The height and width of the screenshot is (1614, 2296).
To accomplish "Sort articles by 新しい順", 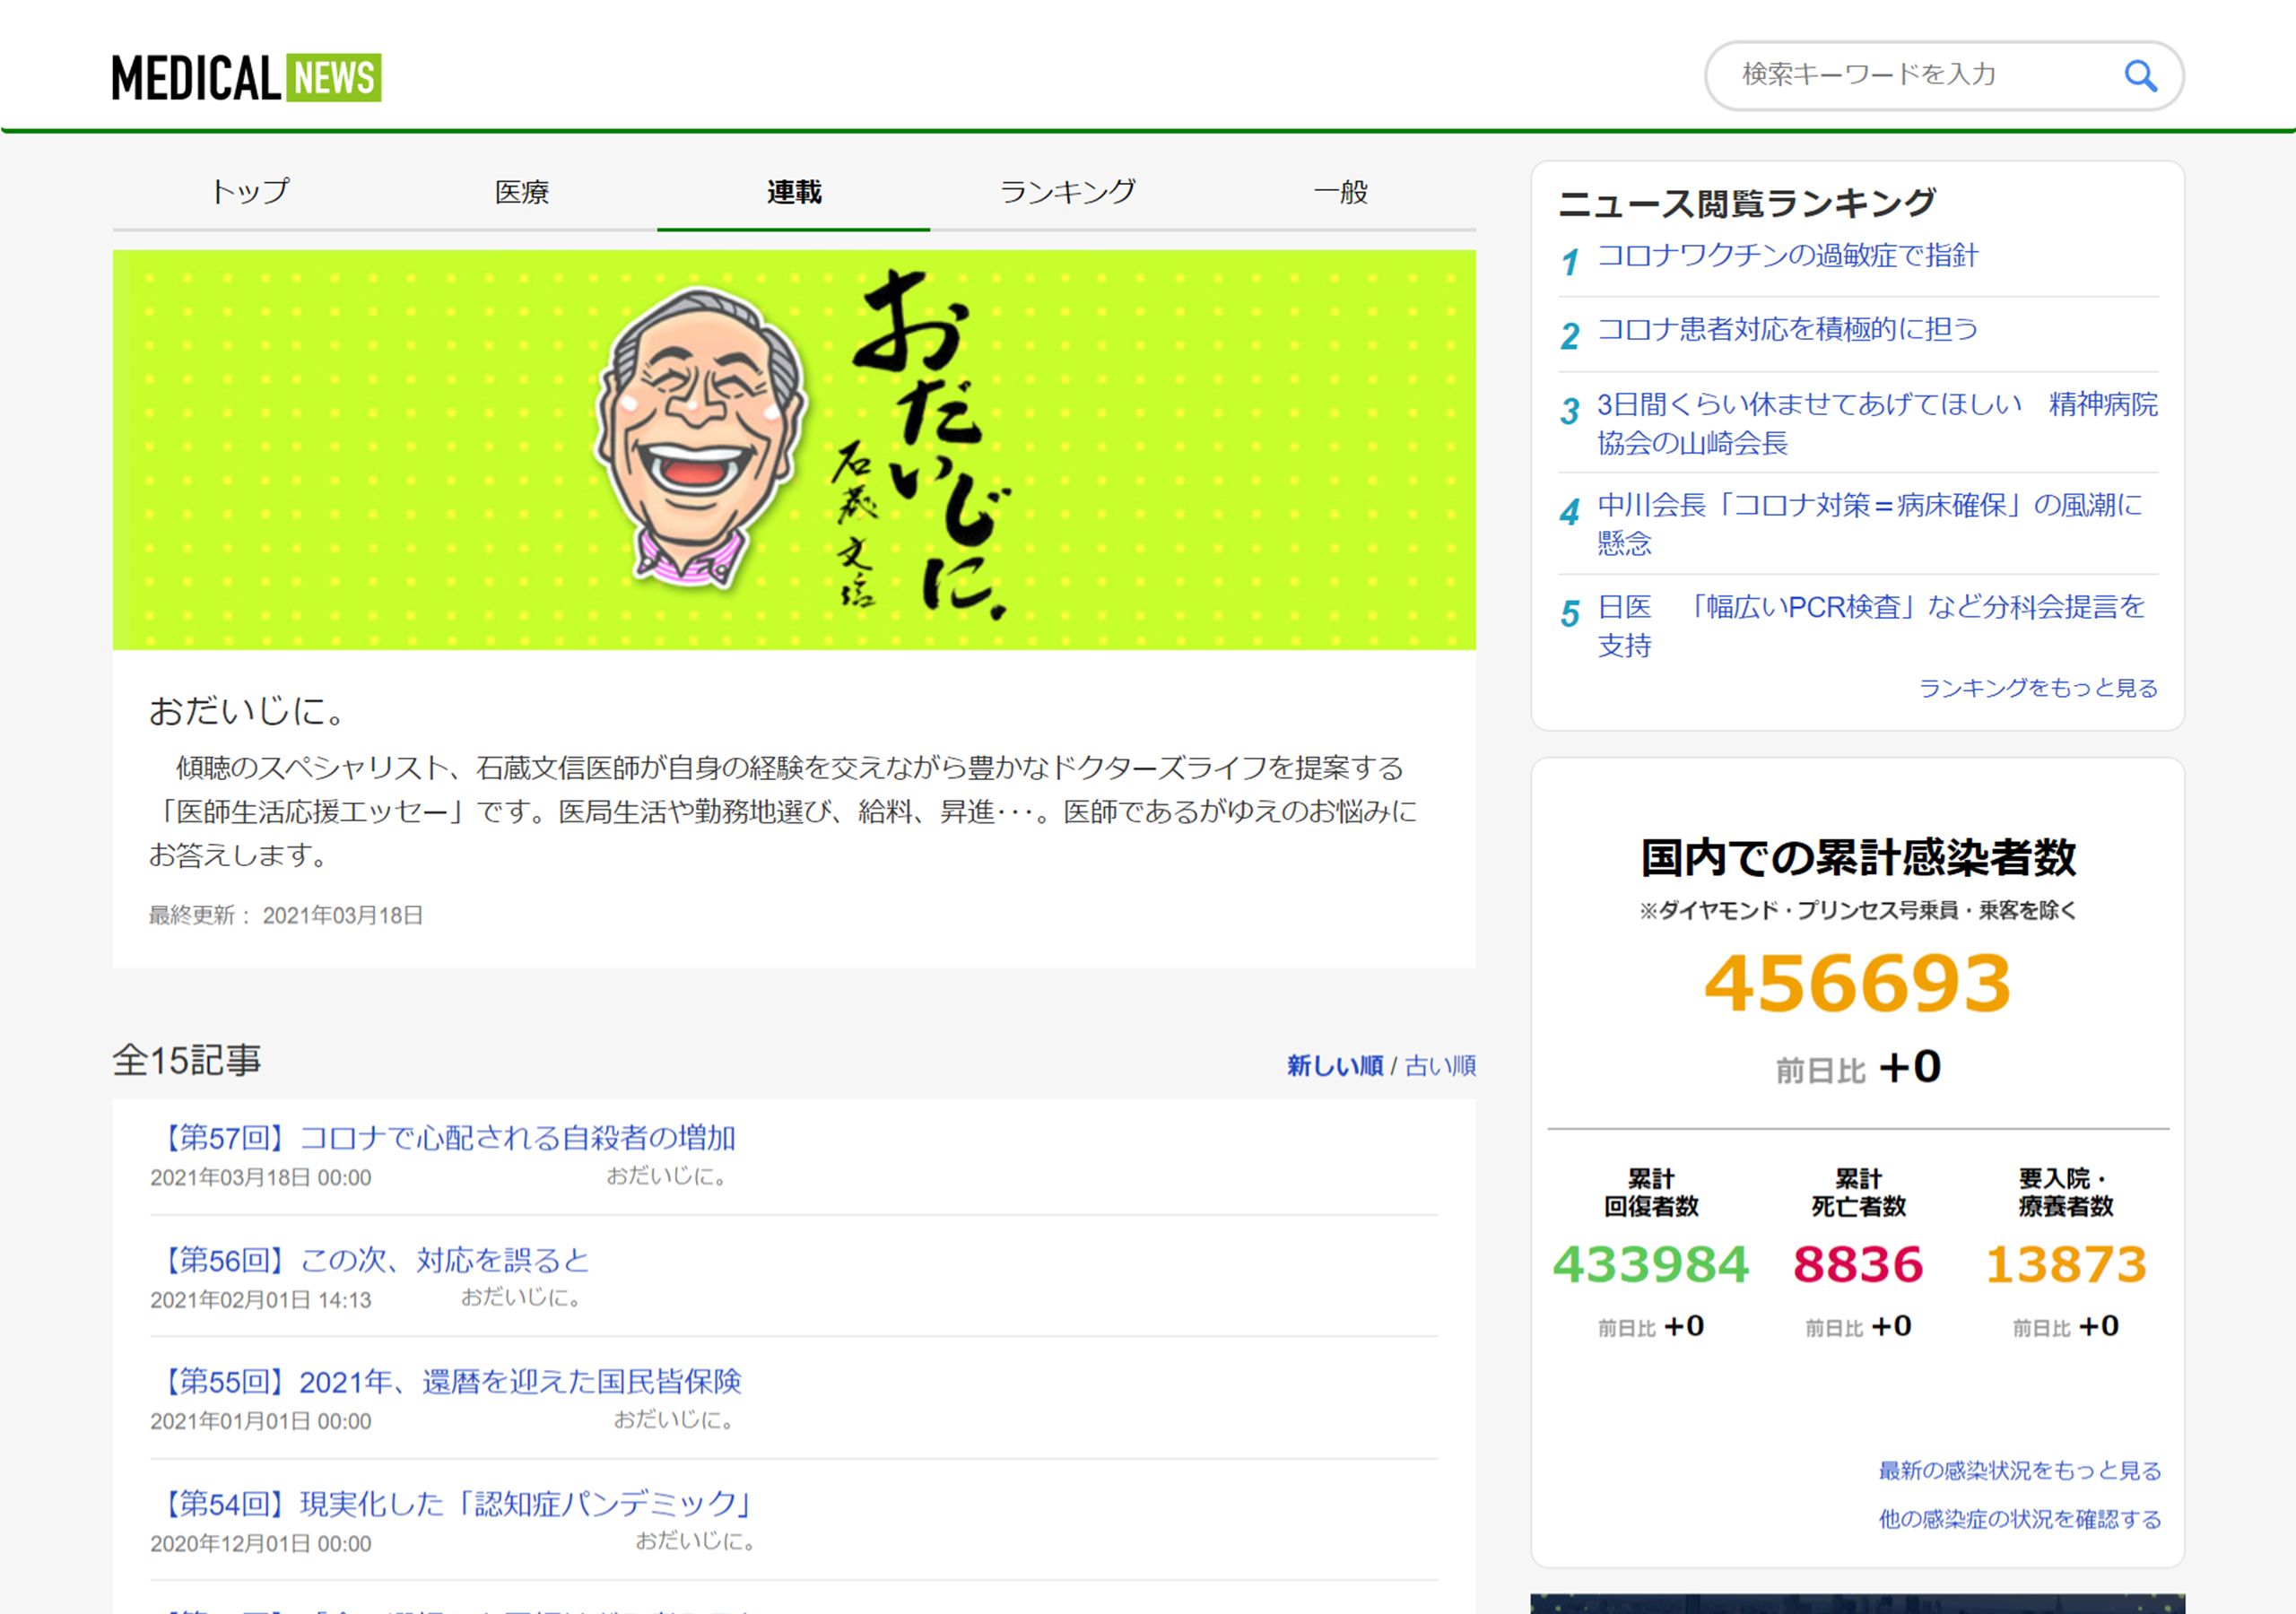I will point(1334,1066).
